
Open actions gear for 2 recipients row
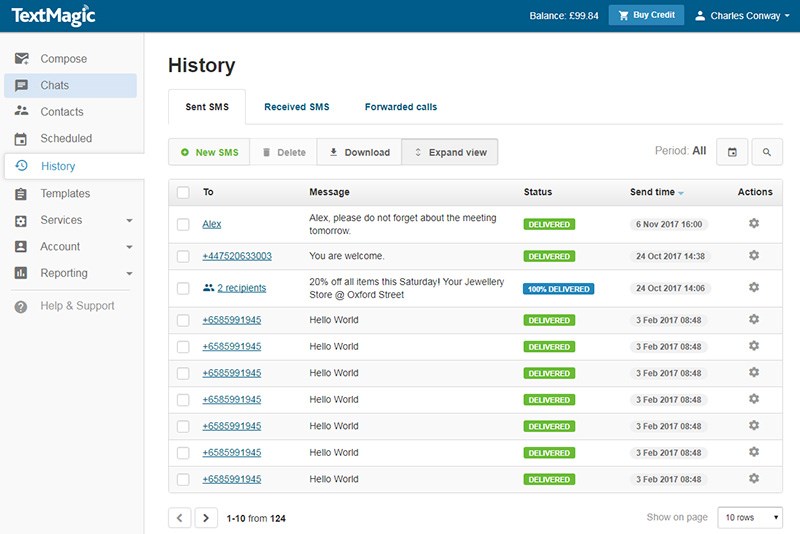754,287
